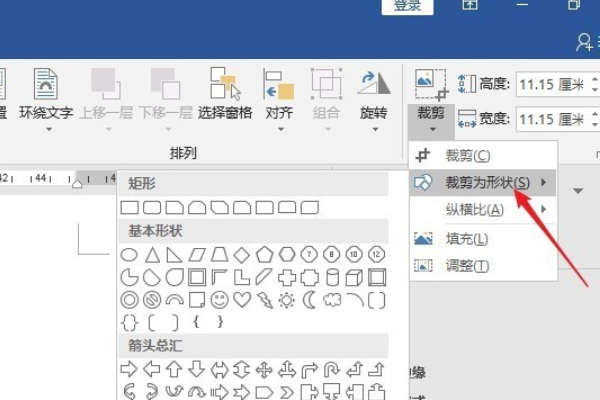Select the cube shape
Screen dimensions: 600x400
pyautogui.click(x=354, y=278)
